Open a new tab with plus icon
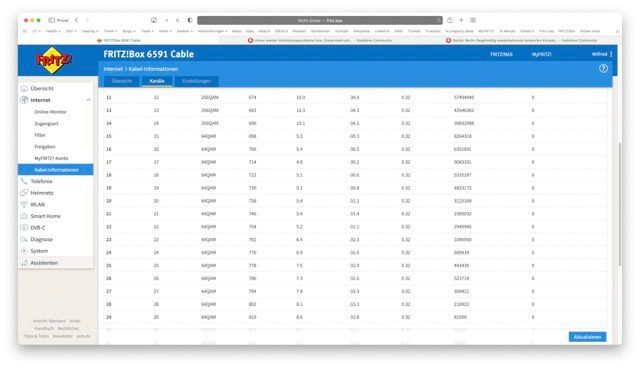Image resolution: width=640 pixels, height=368 pixels. click(461, 20)
